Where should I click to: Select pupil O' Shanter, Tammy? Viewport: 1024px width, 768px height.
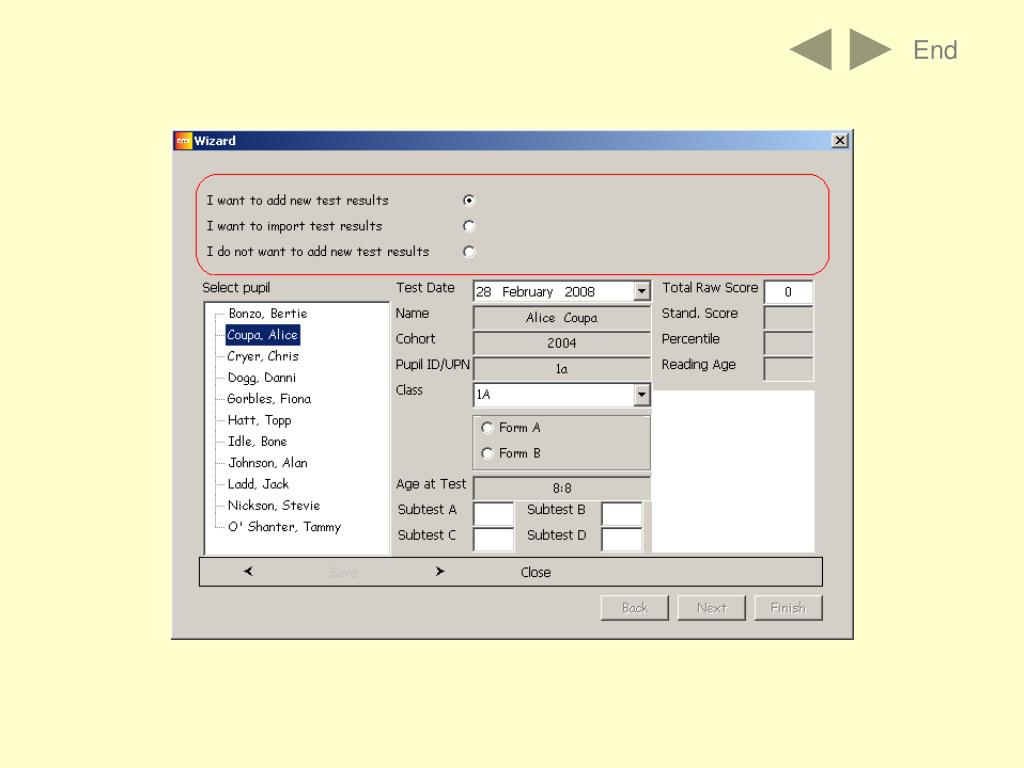(x=284, y=527)
